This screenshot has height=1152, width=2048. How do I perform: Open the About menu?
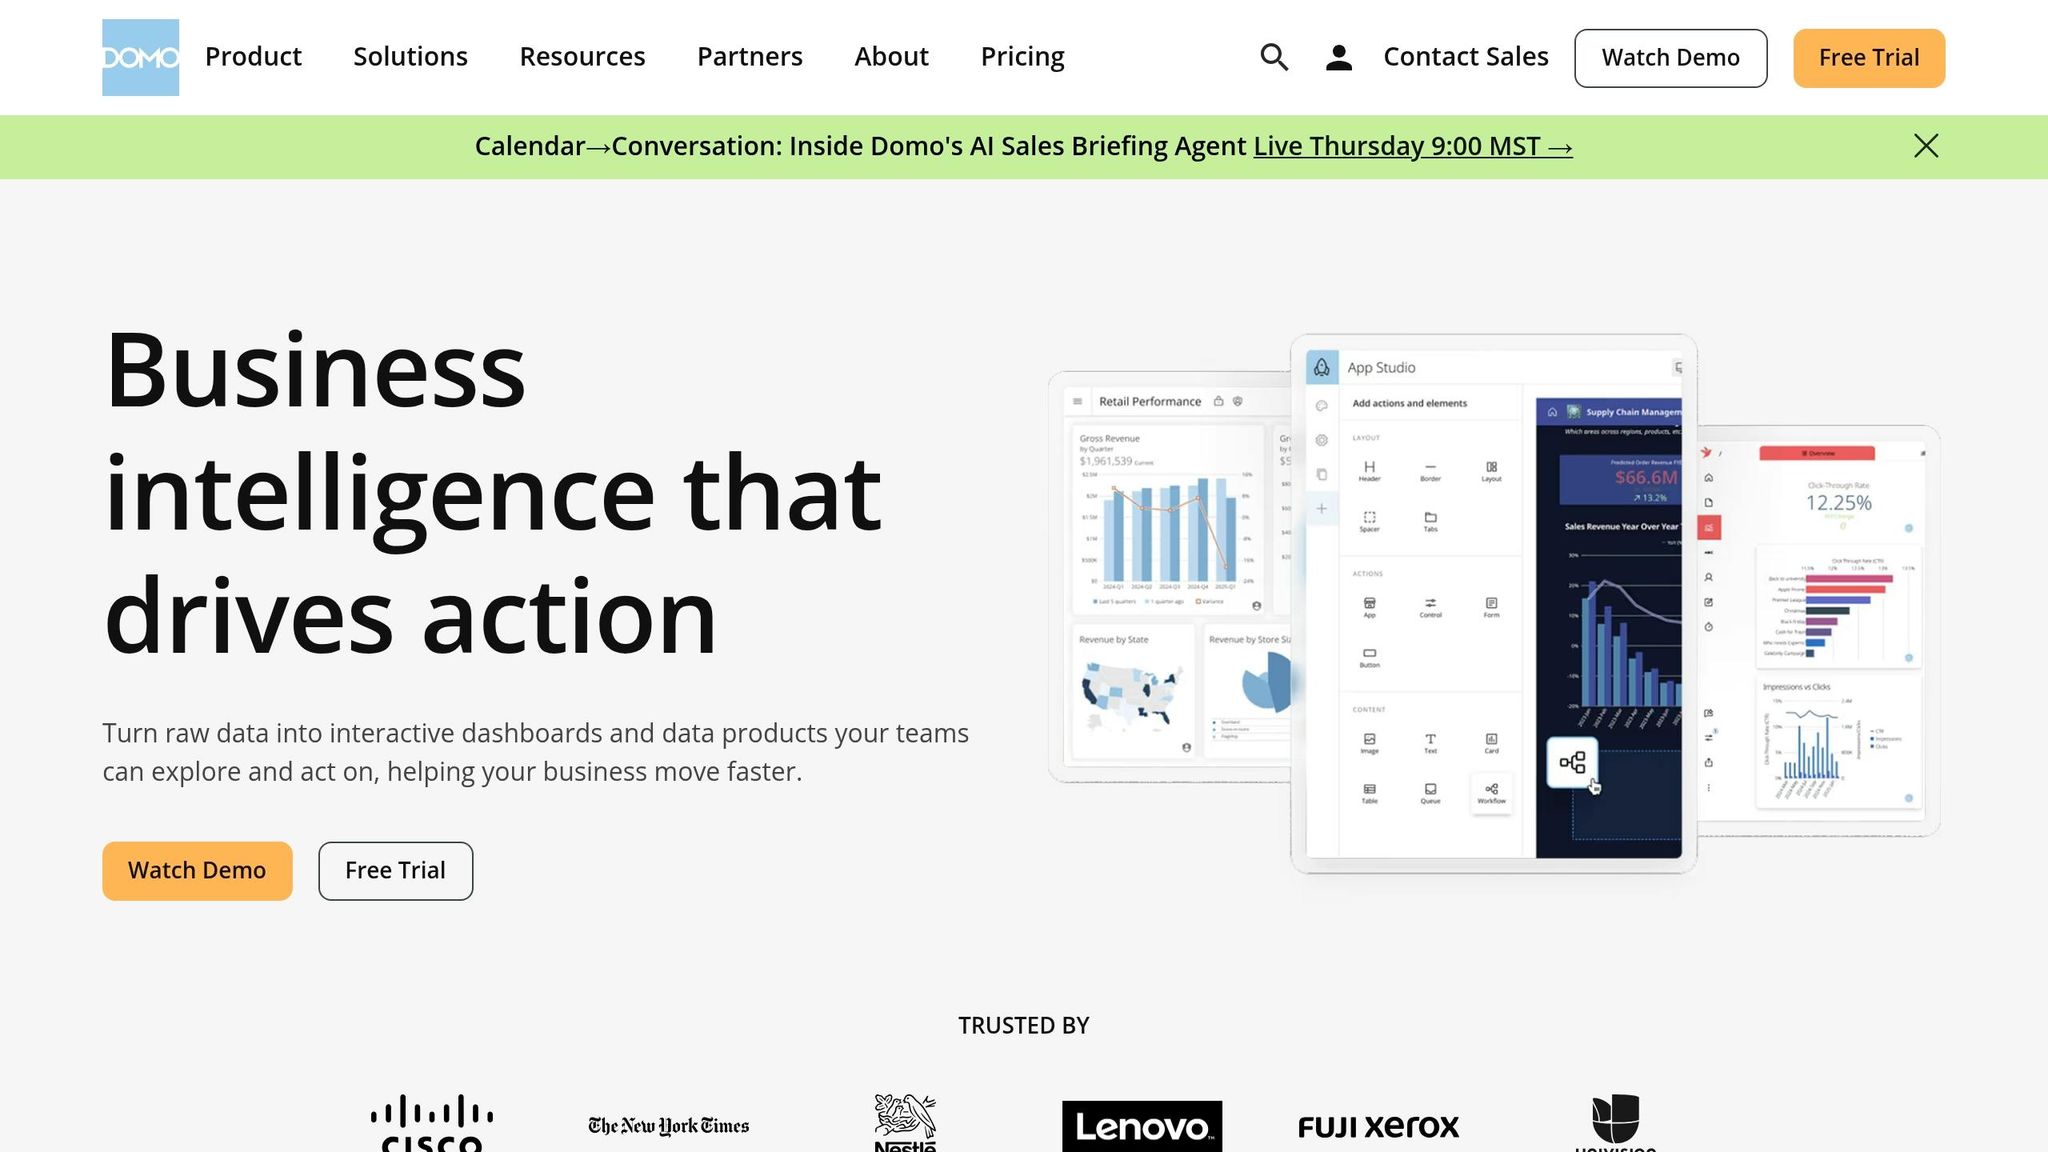[891, 57]
